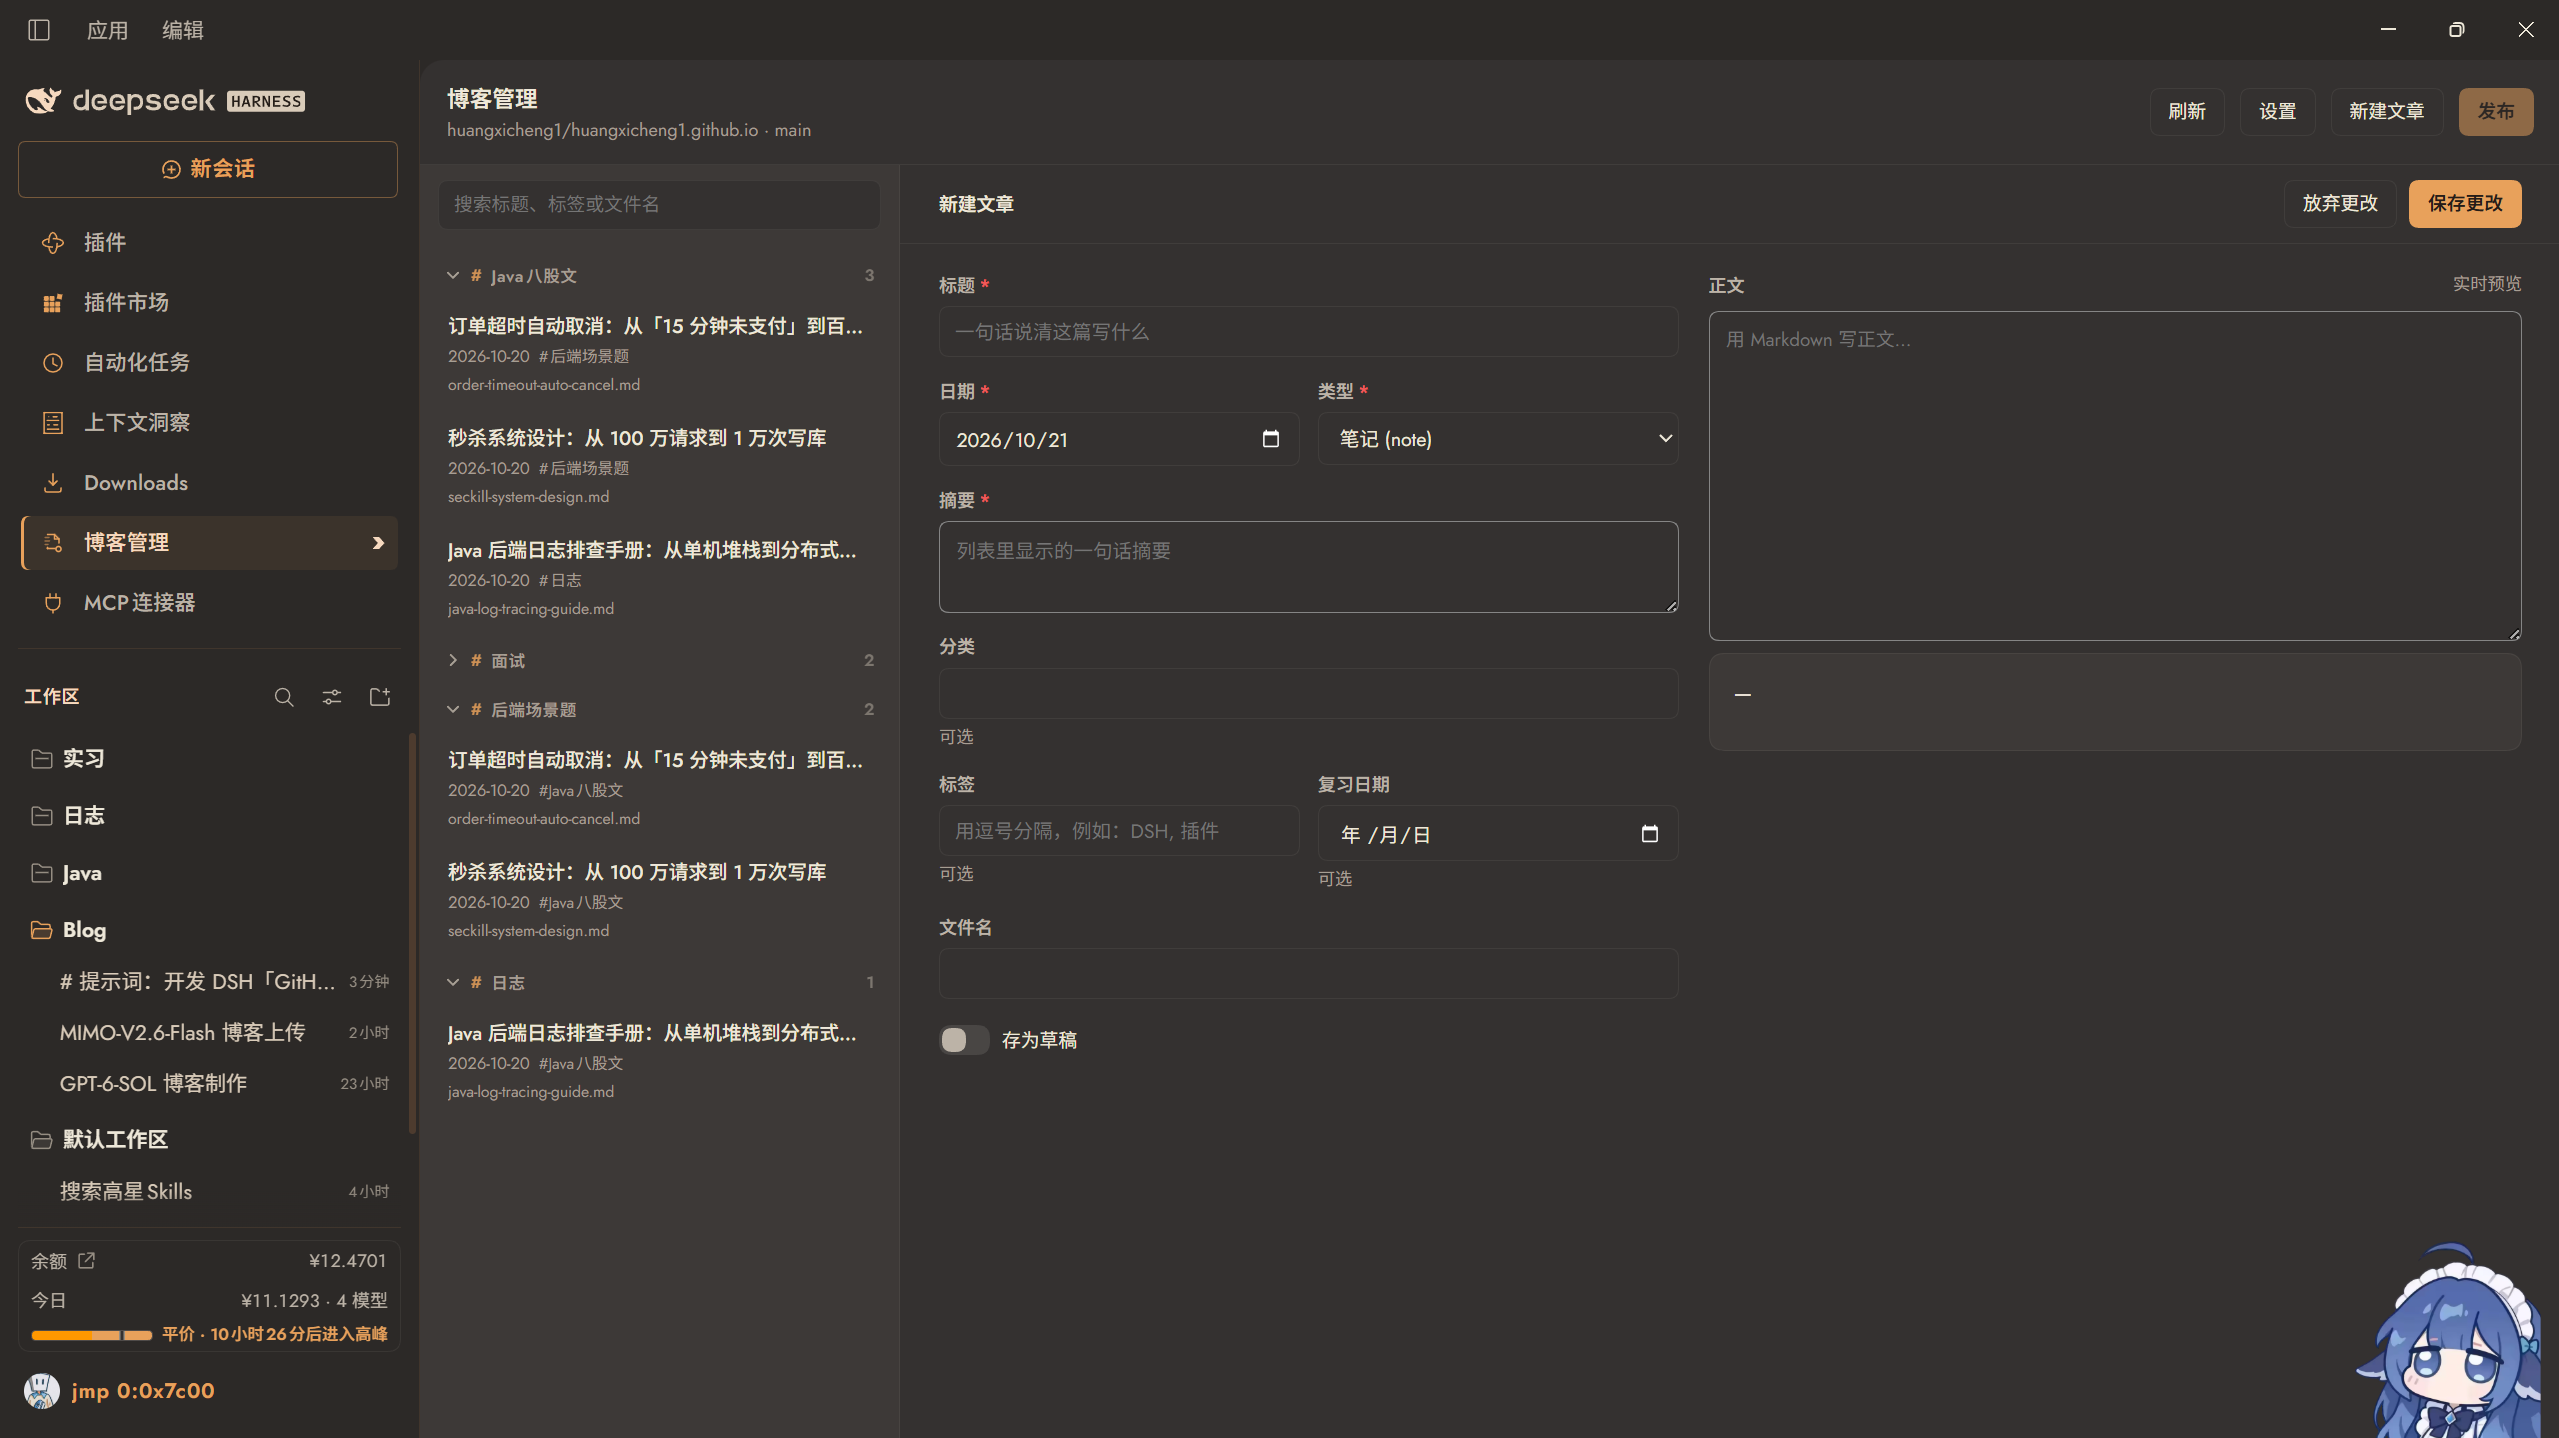
Task: Open the 应用 menu
Action: 107,30
